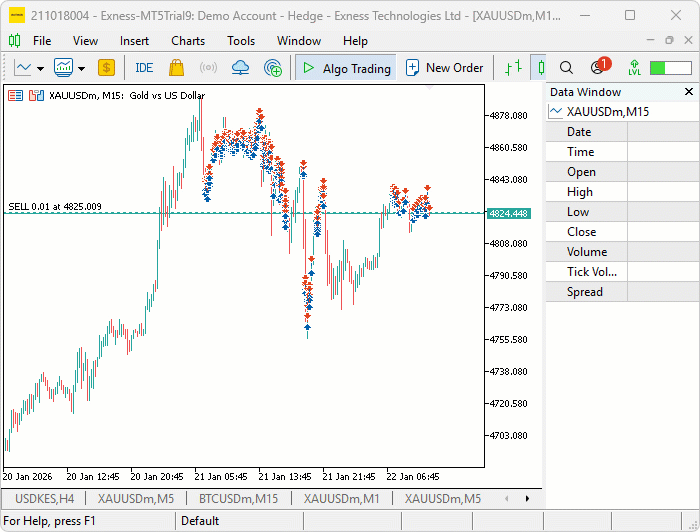Select the Low row in Data Window

click(622, 212)
